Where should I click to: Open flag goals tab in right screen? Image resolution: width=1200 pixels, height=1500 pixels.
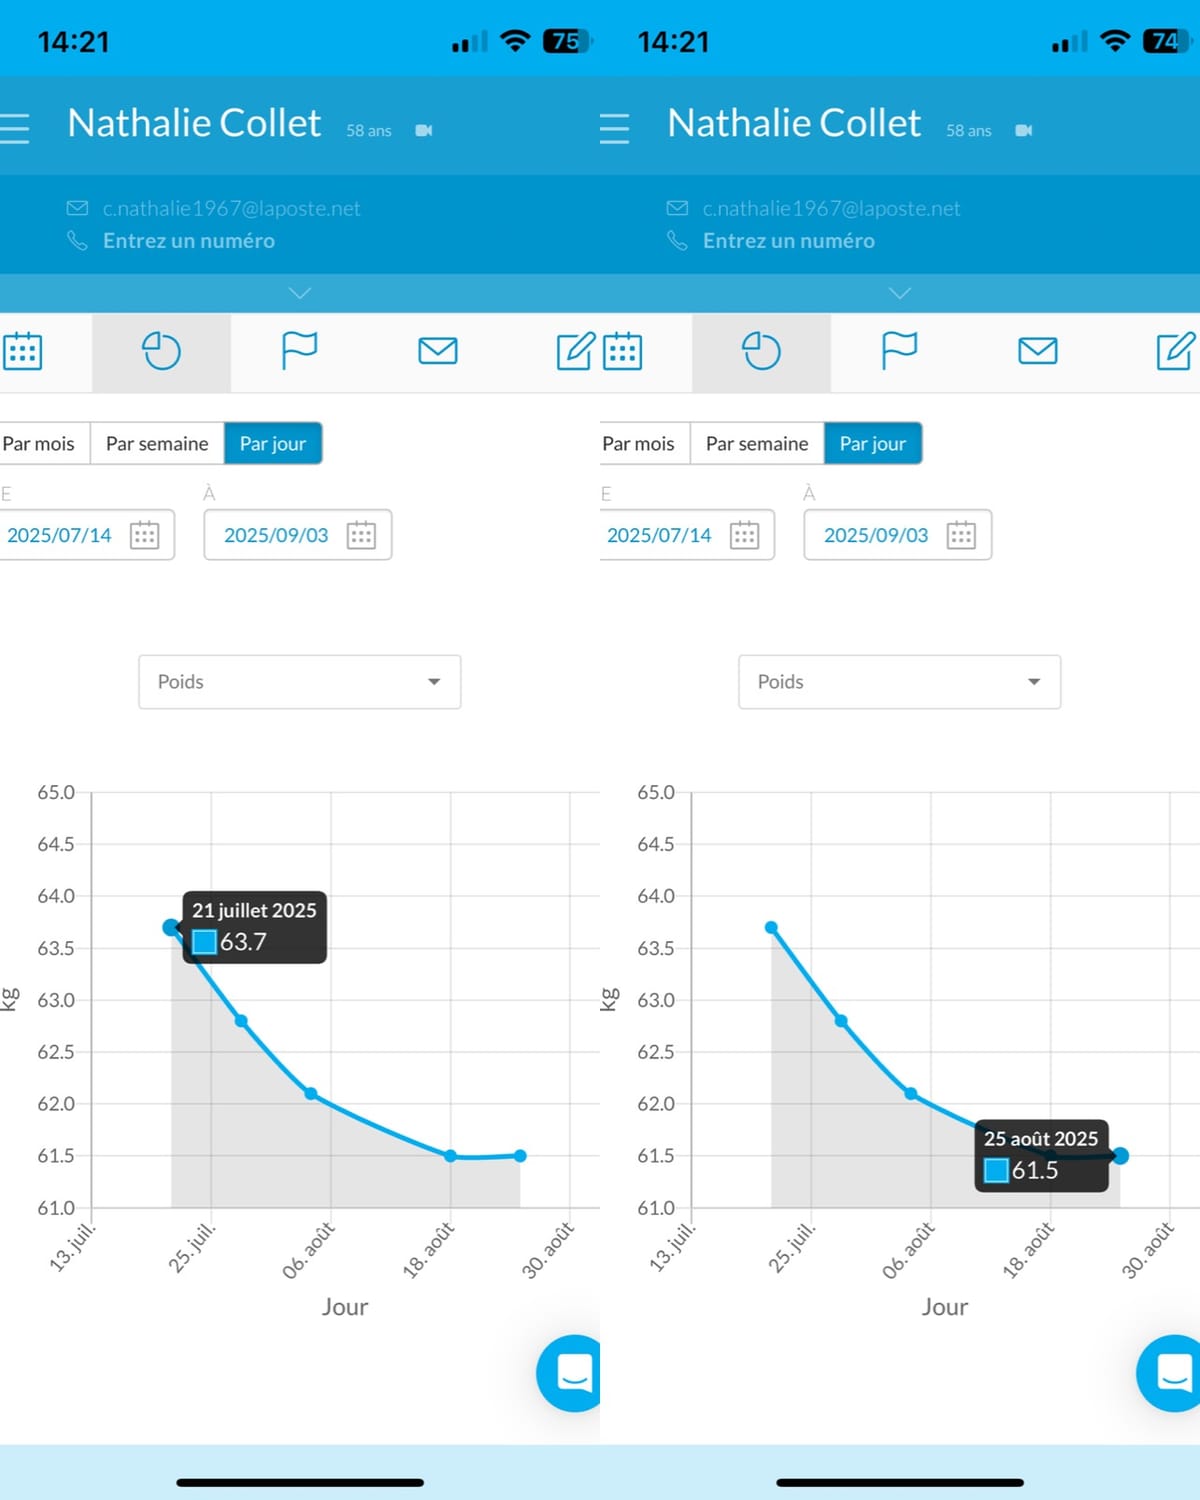[899, 351]
